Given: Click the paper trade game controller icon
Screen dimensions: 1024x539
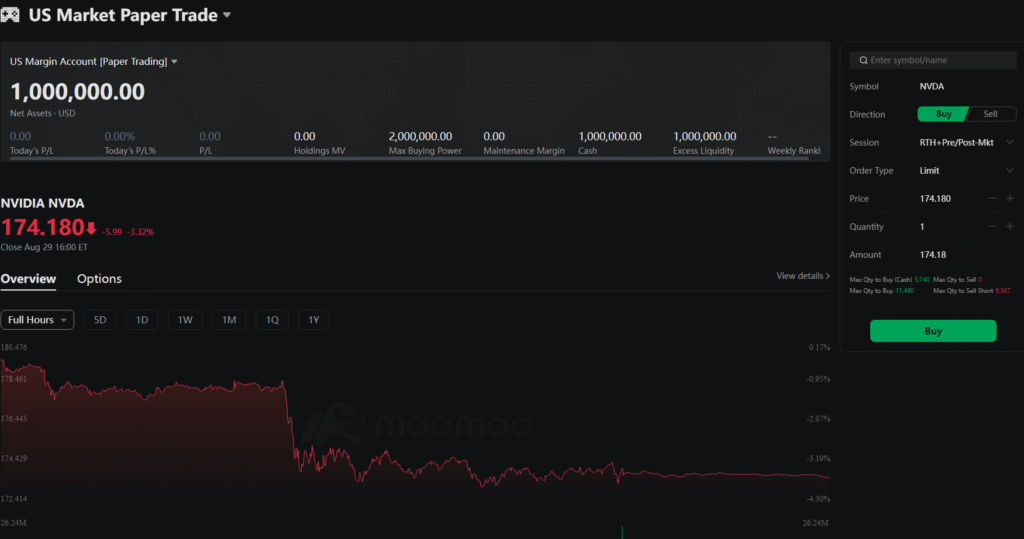Looking at the screenshot, I should [x=10, y=14].
